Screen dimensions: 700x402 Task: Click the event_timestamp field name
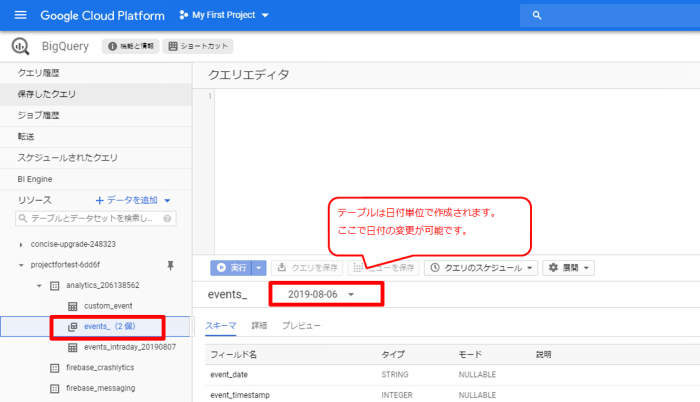pos(240,395)
